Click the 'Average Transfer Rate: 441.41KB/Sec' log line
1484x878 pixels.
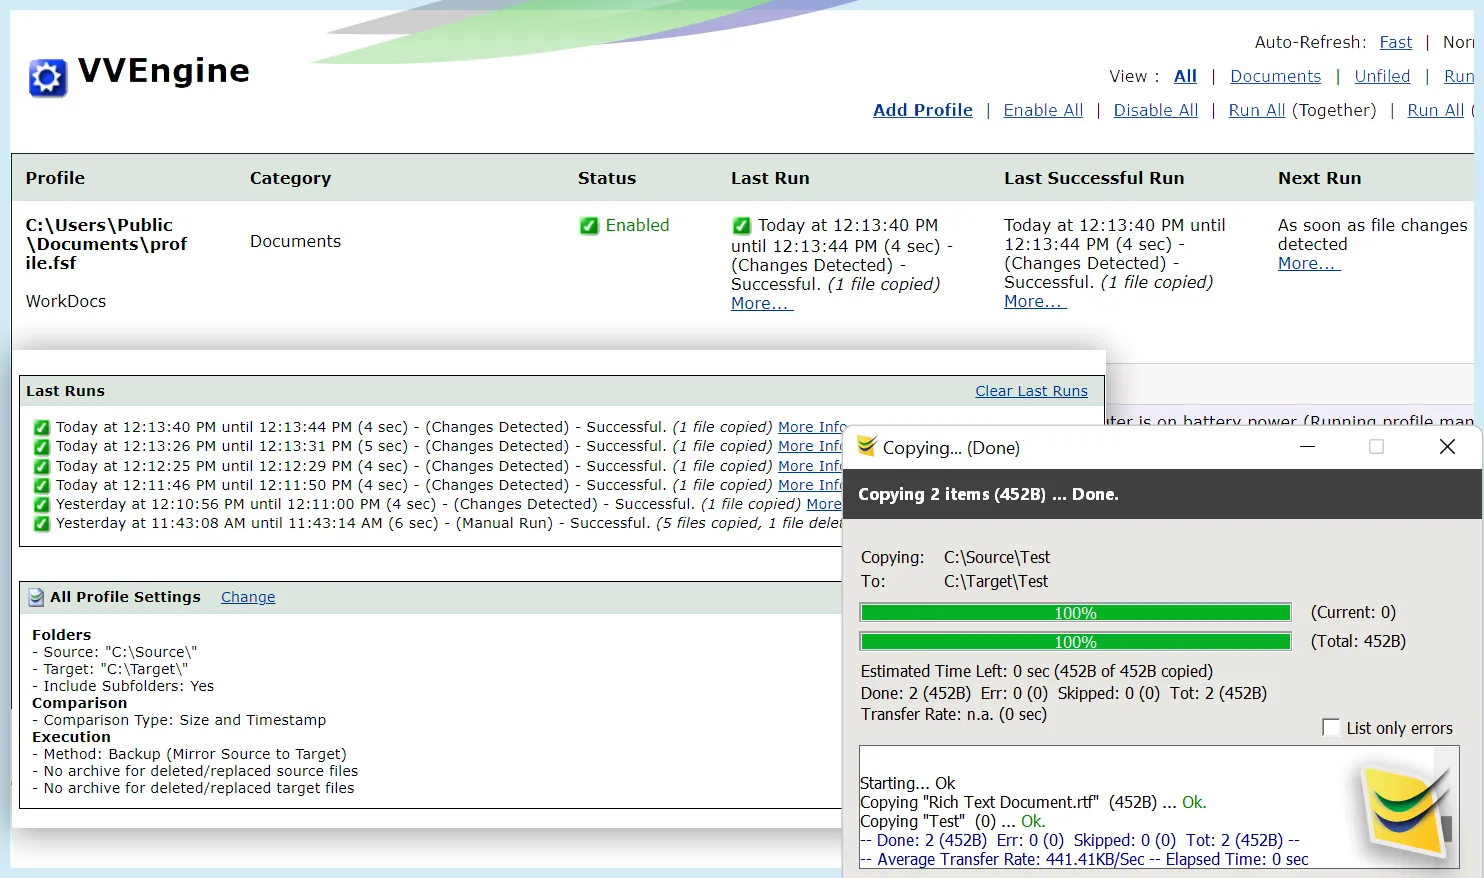pyautogui.click(x=1084, y=859)
